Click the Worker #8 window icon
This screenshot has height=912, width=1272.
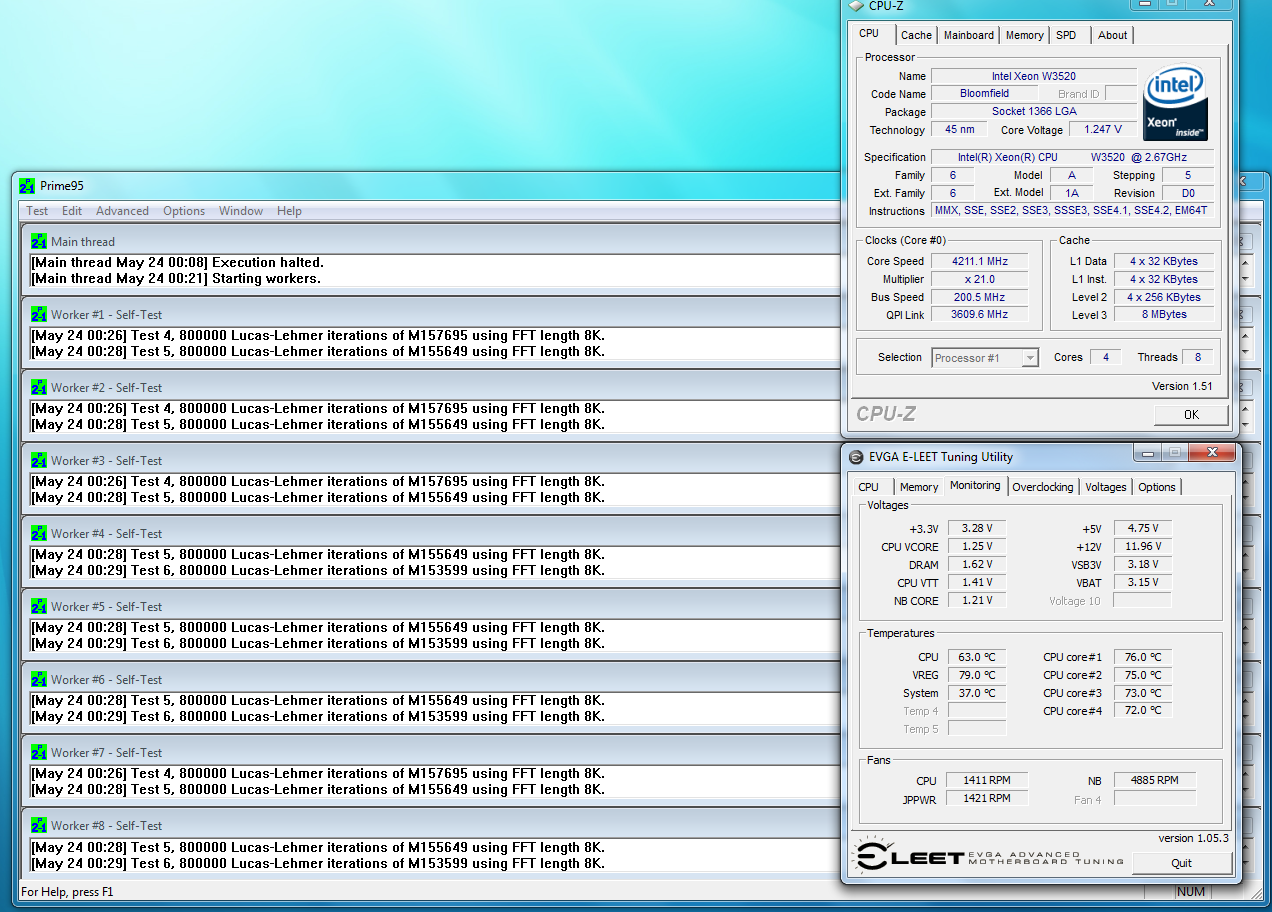(x=39, y=825)
